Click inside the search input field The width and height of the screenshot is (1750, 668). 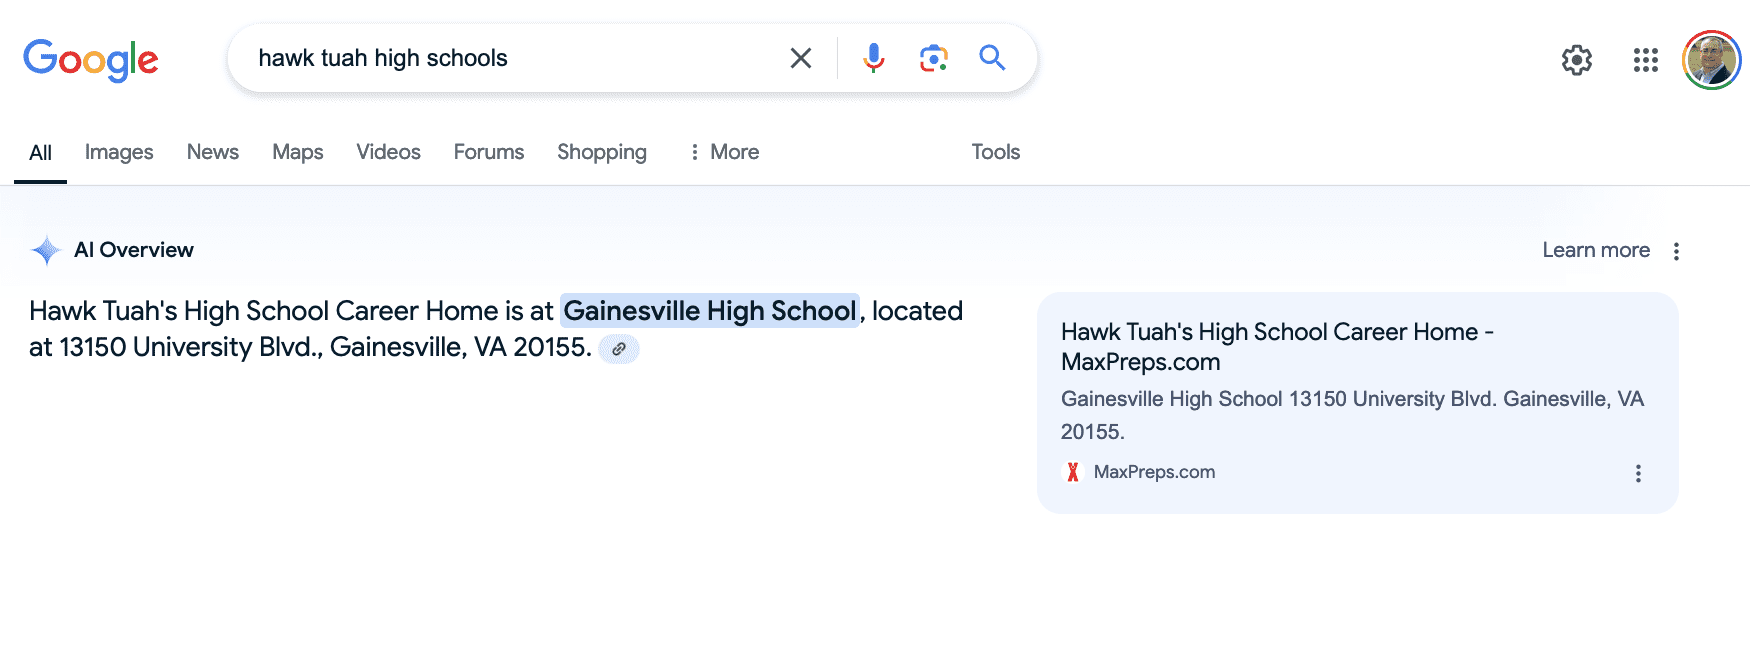click(500, 58)
